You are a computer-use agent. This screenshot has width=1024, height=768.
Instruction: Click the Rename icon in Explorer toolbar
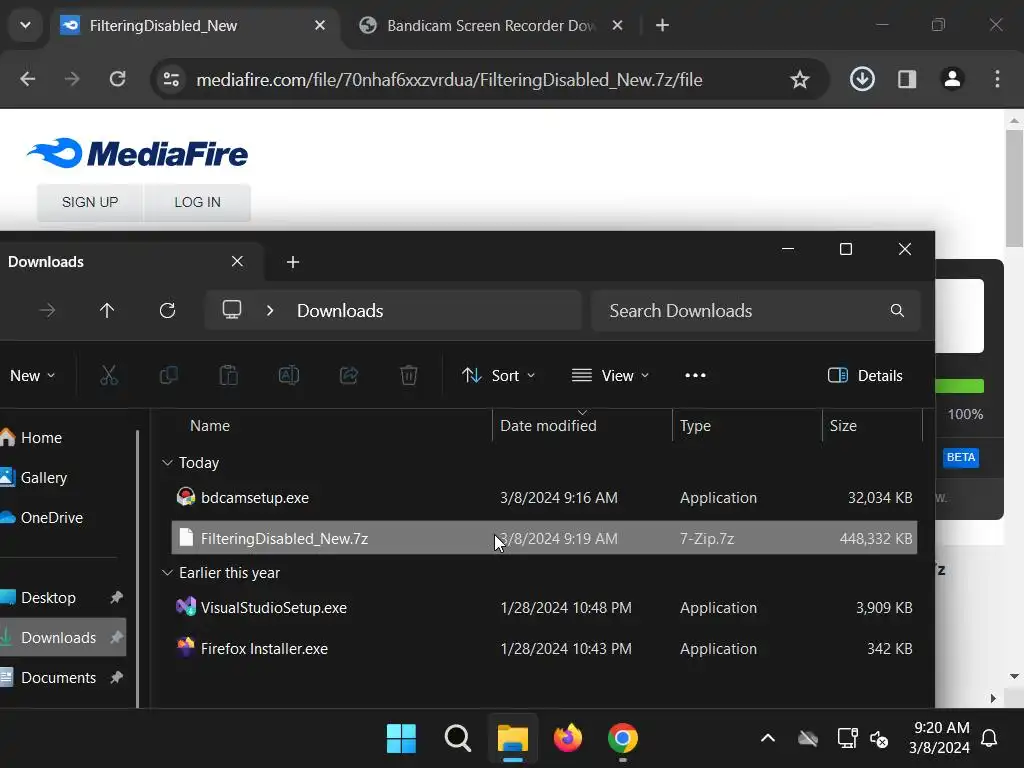(289, 376)
